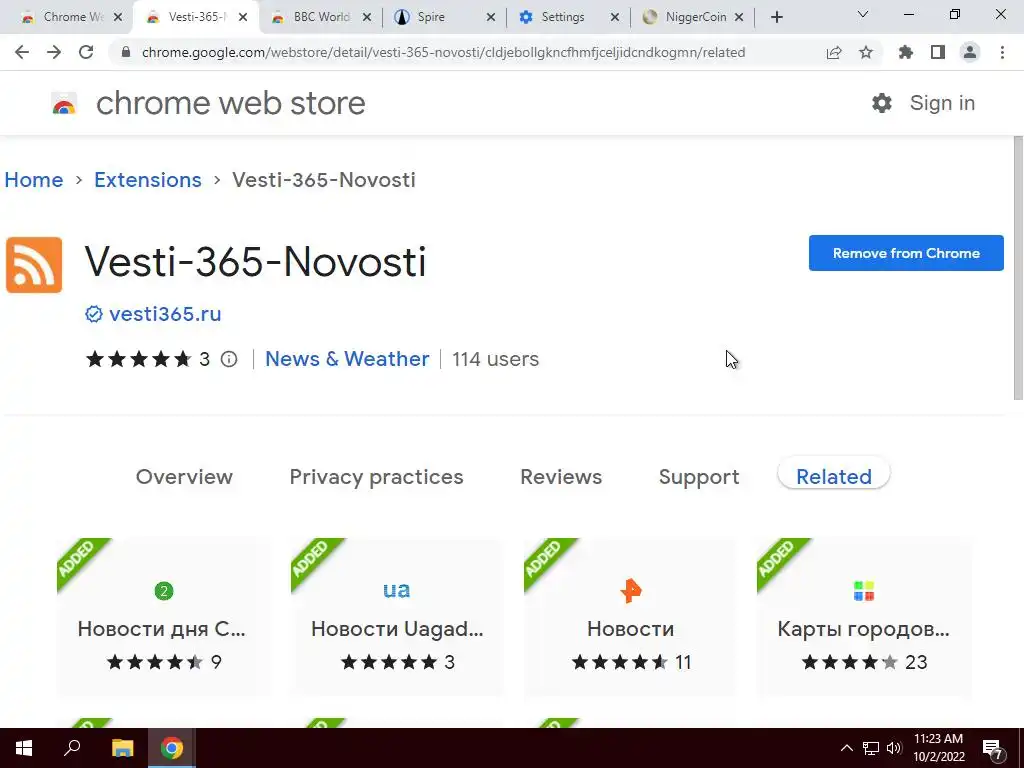Go back to the previous page
The width and height of the screenshot is (1024, 768).
click(22, 52)
